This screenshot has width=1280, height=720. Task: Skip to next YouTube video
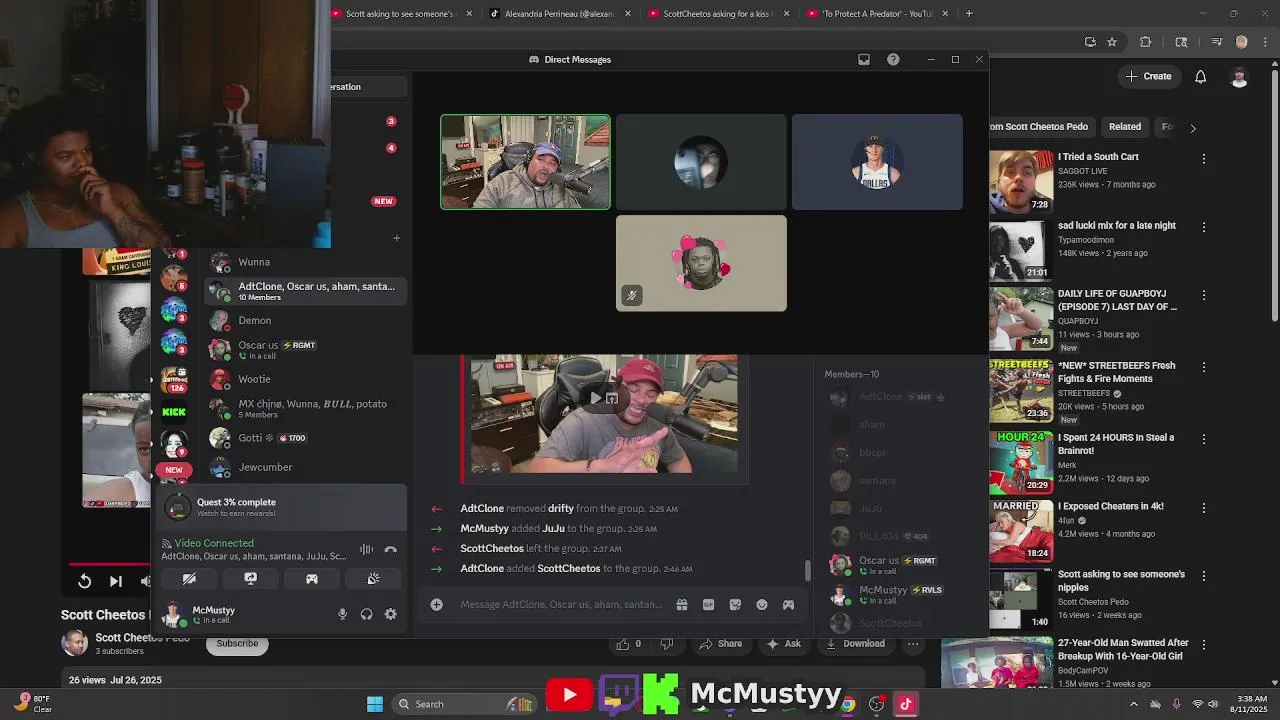pyautogui.click(x=116, y=581)
